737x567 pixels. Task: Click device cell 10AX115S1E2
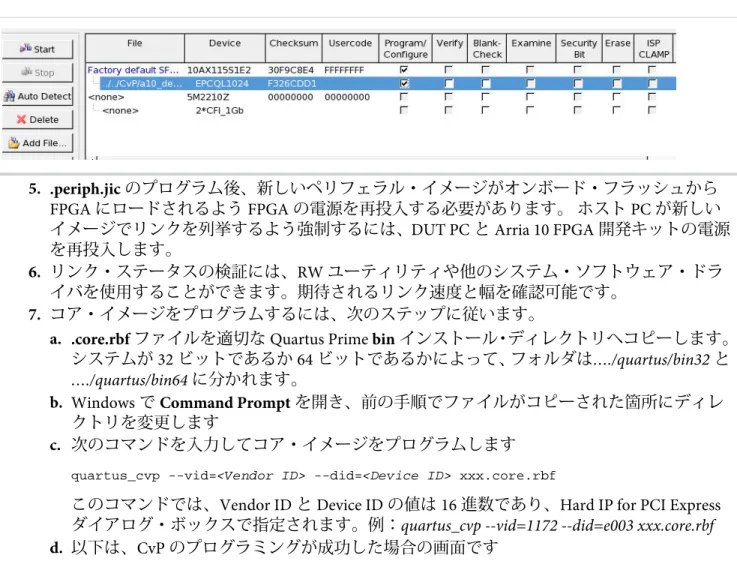(x=219, y=70)
